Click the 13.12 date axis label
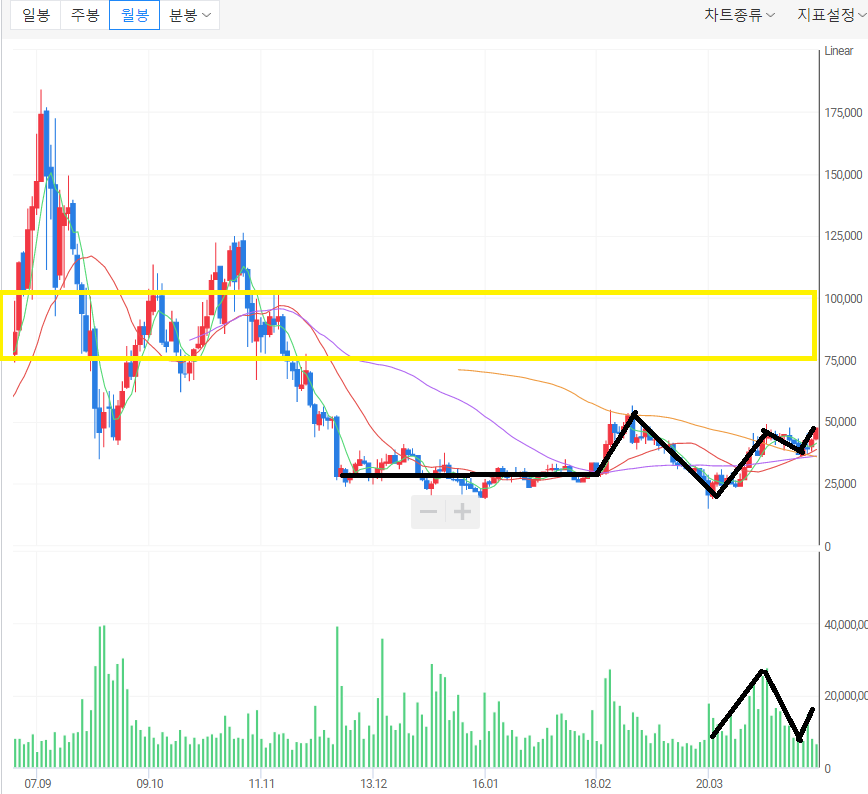 tap(374, 783)
